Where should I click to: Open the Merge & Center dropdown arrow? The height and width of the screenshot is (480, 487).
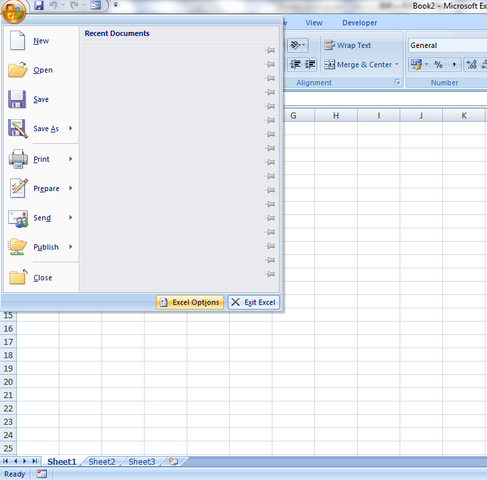tap(397, 64)
